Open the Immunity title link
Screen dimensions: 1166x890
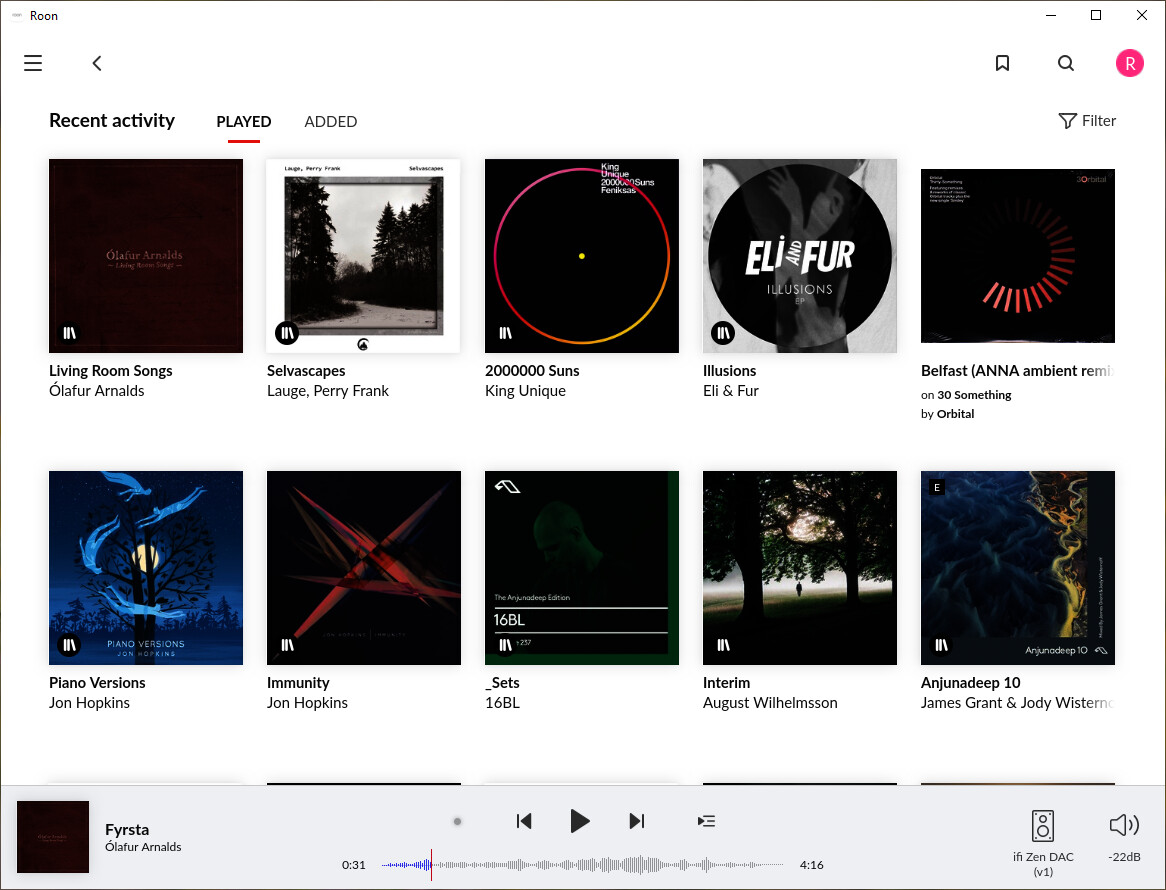(298, 683)
